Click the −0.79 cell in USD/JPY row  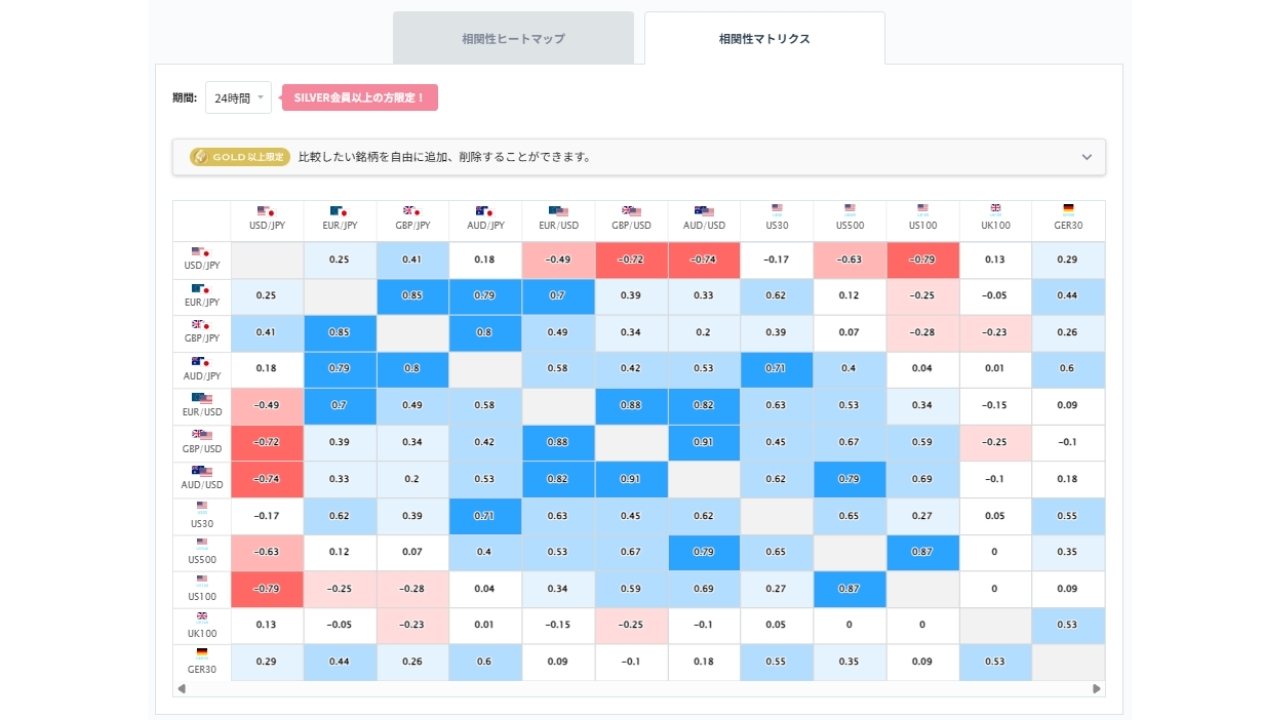click(923, 260)
